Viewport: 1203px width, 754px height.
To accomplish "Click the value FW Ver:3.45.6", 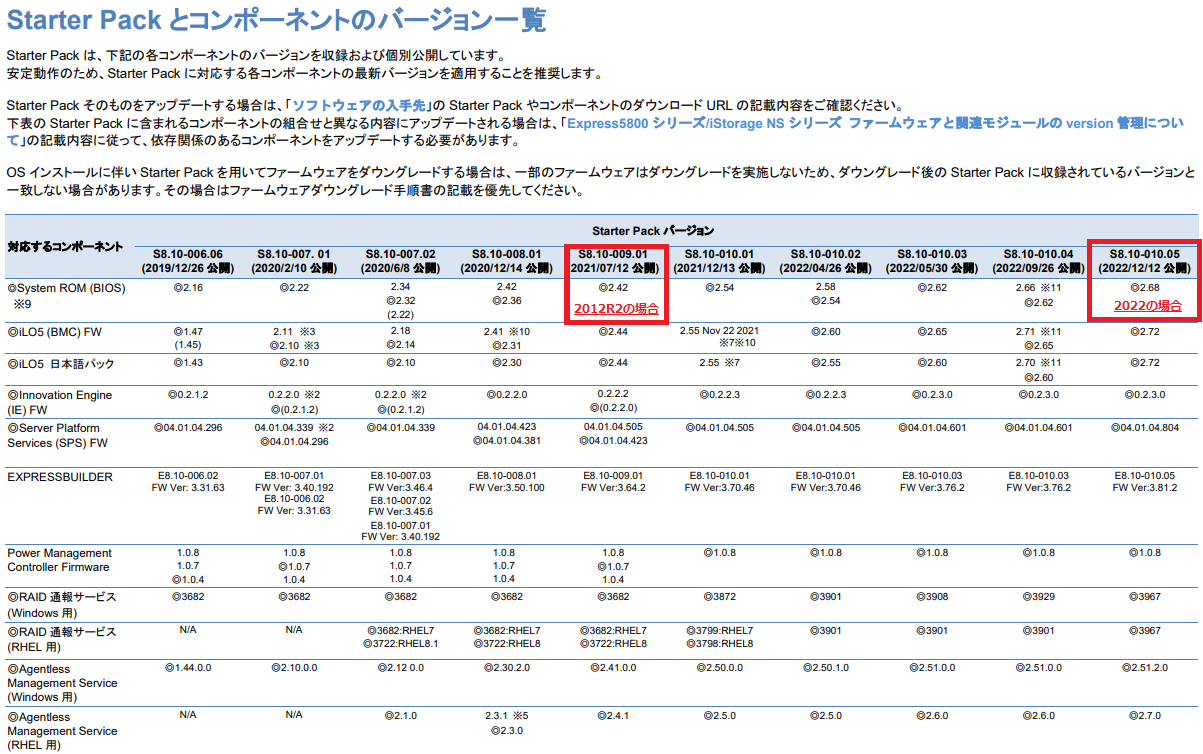I will click(400, 513).
